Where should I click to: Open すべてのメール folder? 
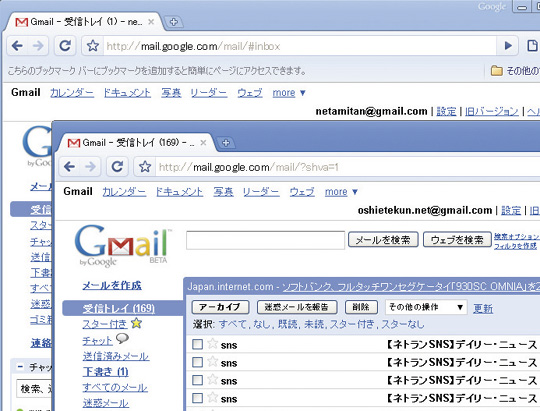[115, 387]
